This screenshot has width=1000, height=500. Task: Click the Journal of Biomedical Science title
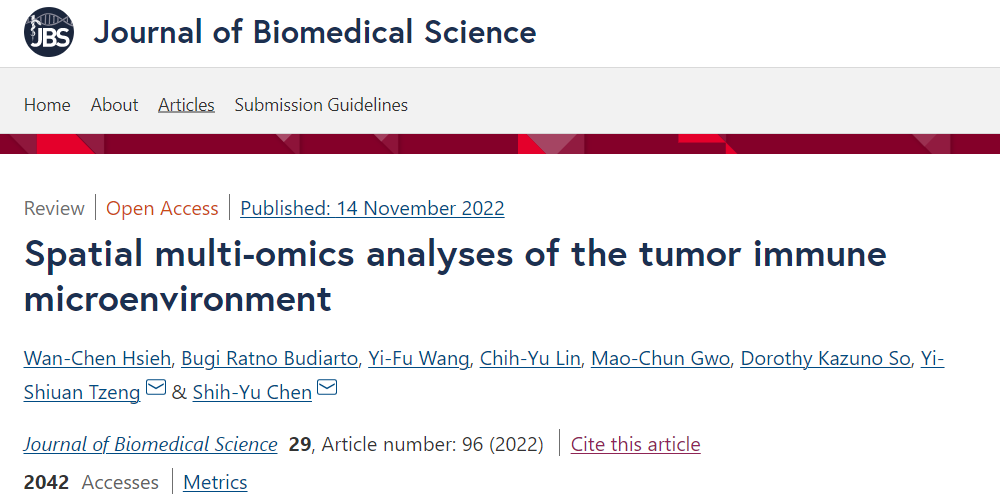click(x=314, y=32)
